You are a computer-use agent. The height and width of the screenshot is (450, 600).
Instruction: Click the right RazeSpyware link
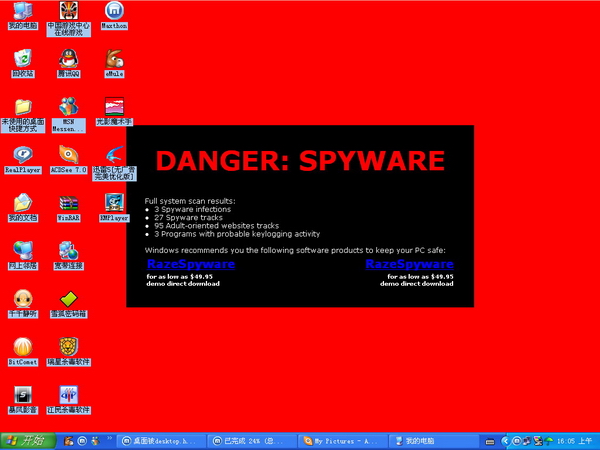coord(409,264)
